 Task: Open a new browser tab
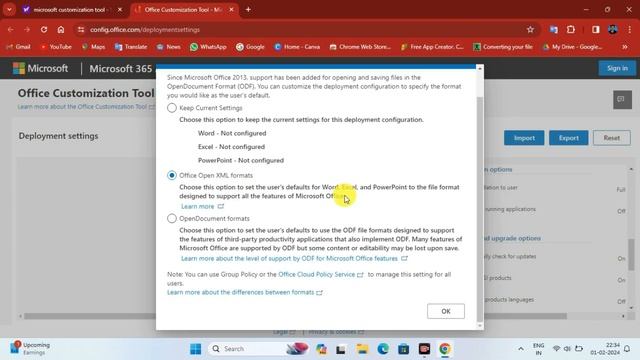248,9
